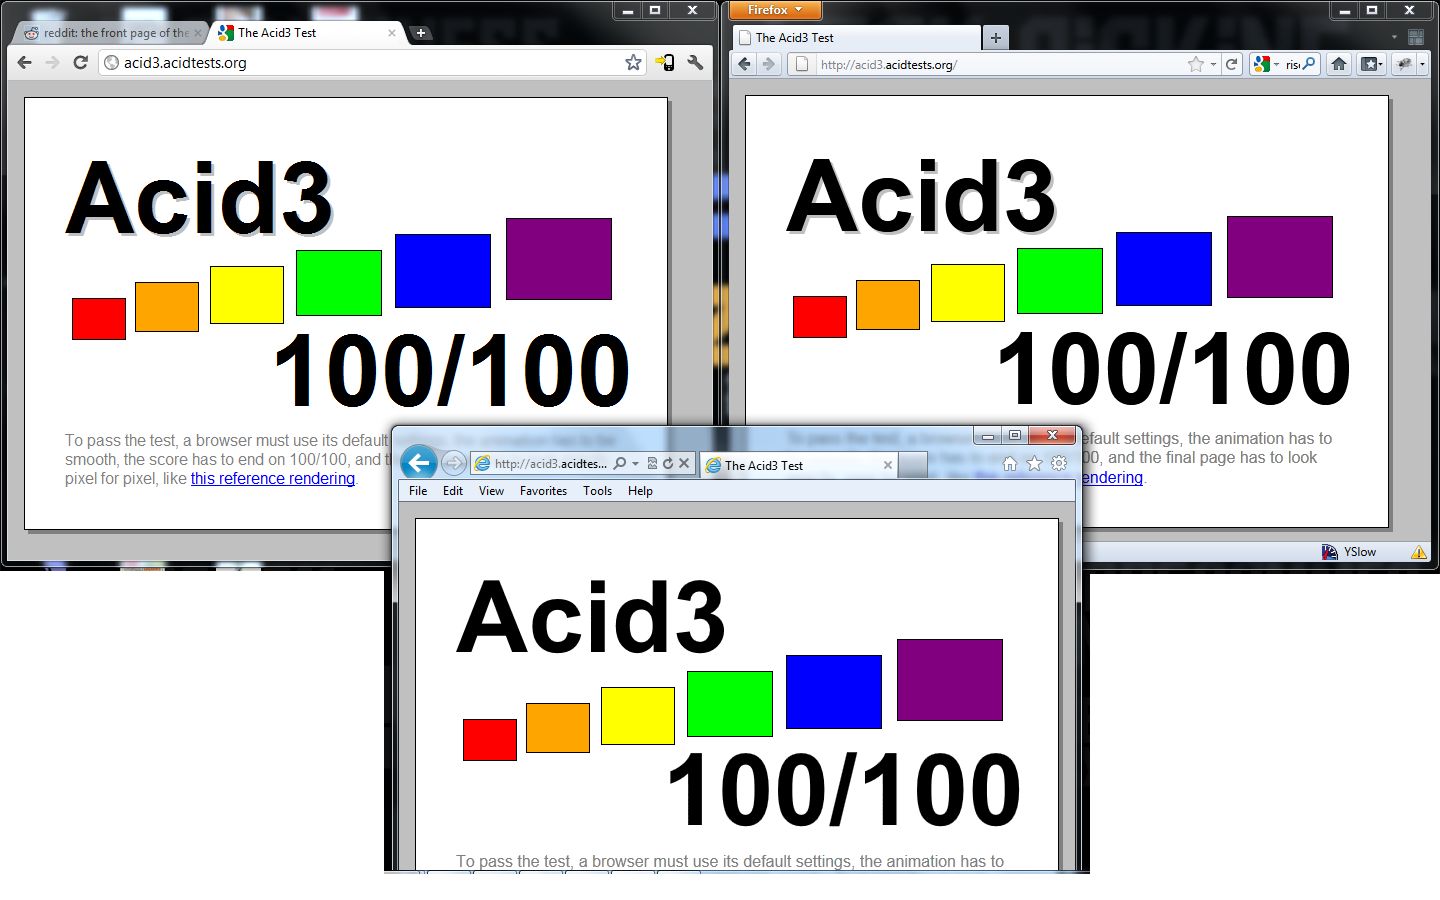Viewport: 1440px width, 900px height.
Task: Open Internet Explorer's gear Tools icon
Action: (1059, 463)
